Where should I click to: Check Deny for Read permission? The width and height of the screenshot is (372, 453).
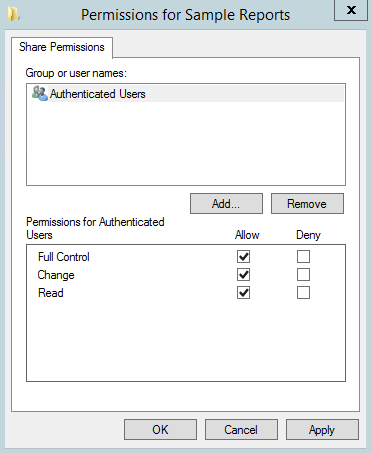point(303,293)
